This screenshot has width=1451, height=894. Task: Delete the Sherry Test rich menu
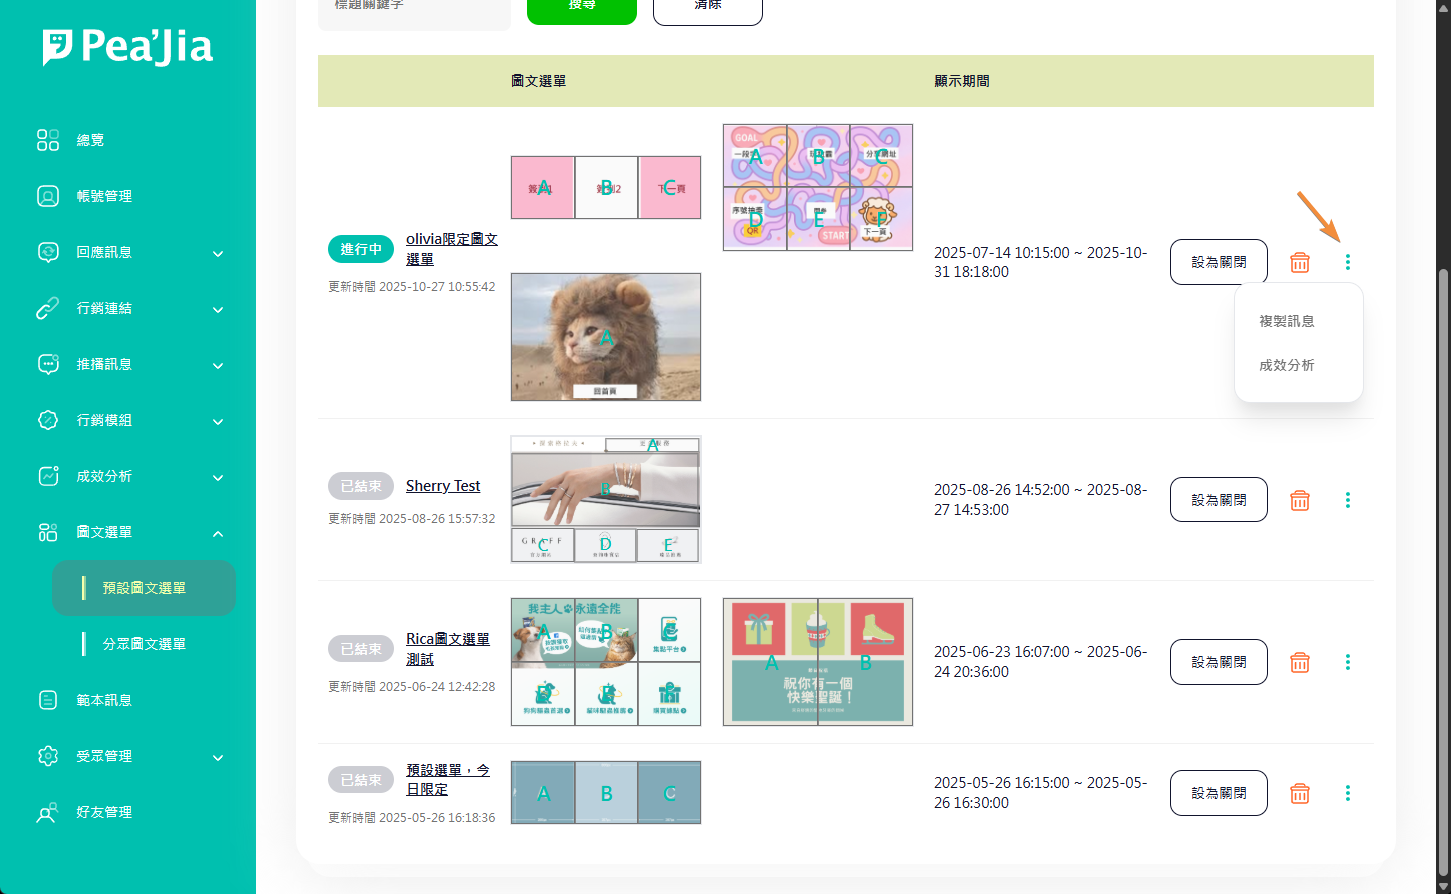coord(1300,500)
